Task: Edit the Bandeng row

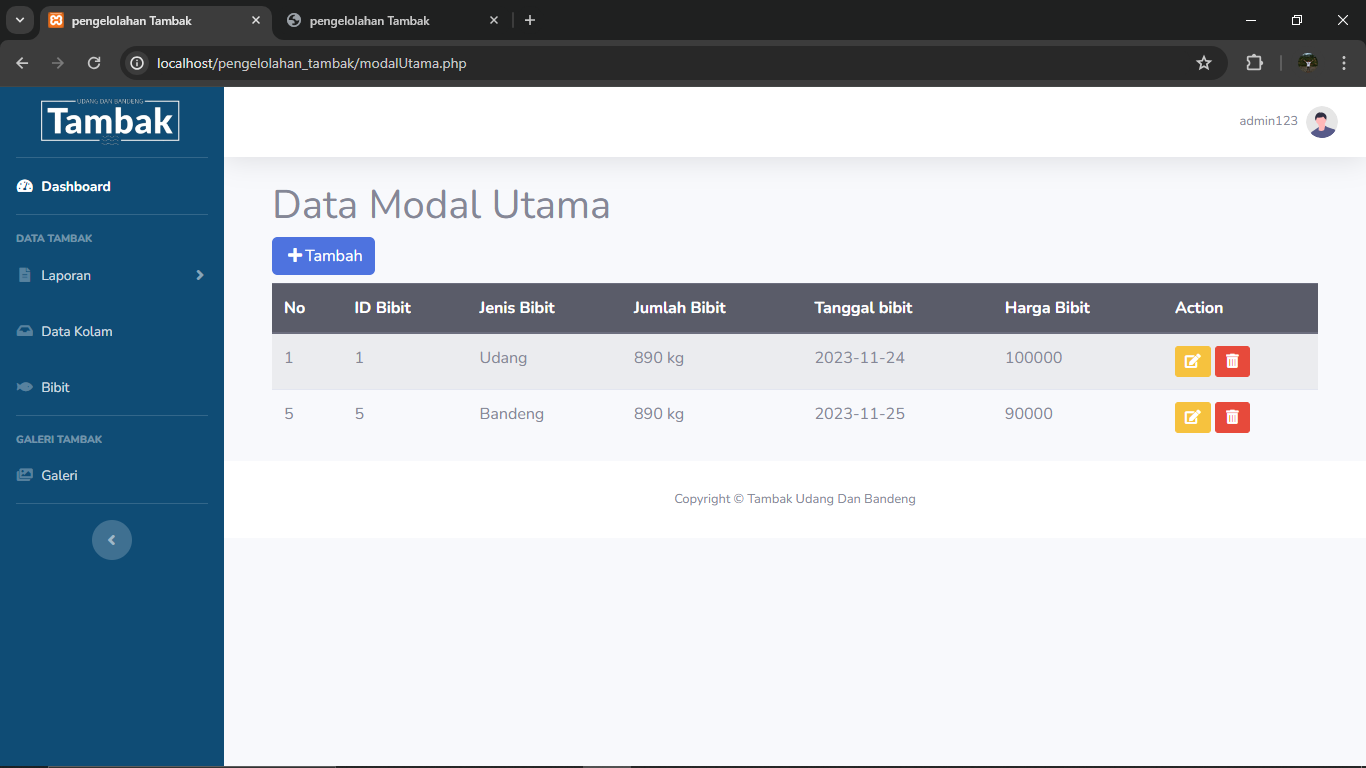Action: tap(1192, 417)
